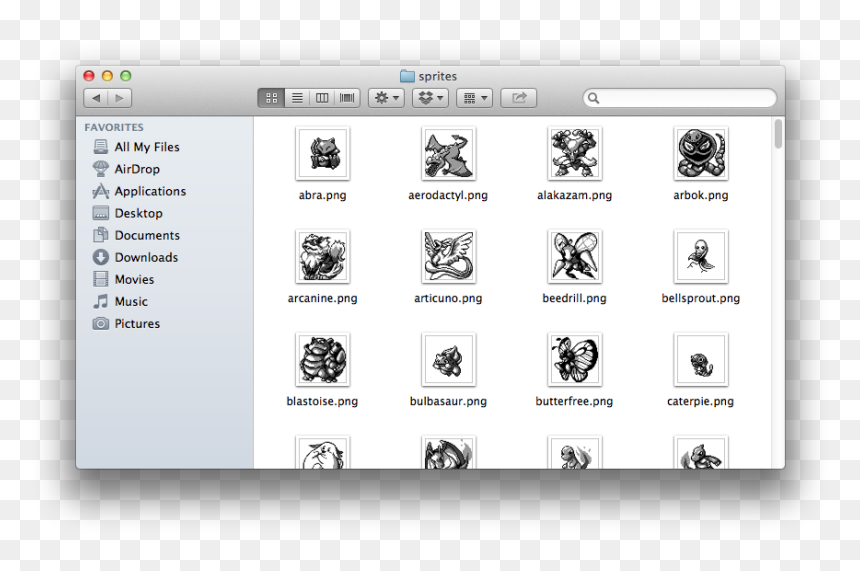Select the articuno.png sprite thumbnail
860x571 pixels.
[449, 257]
